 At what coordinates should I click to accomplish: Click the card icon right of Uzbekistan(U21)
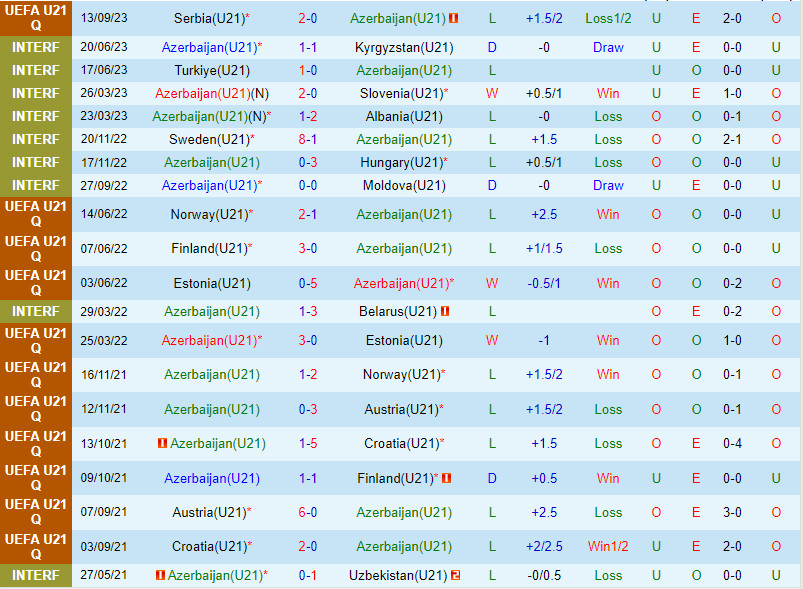(x=455, y=575)
